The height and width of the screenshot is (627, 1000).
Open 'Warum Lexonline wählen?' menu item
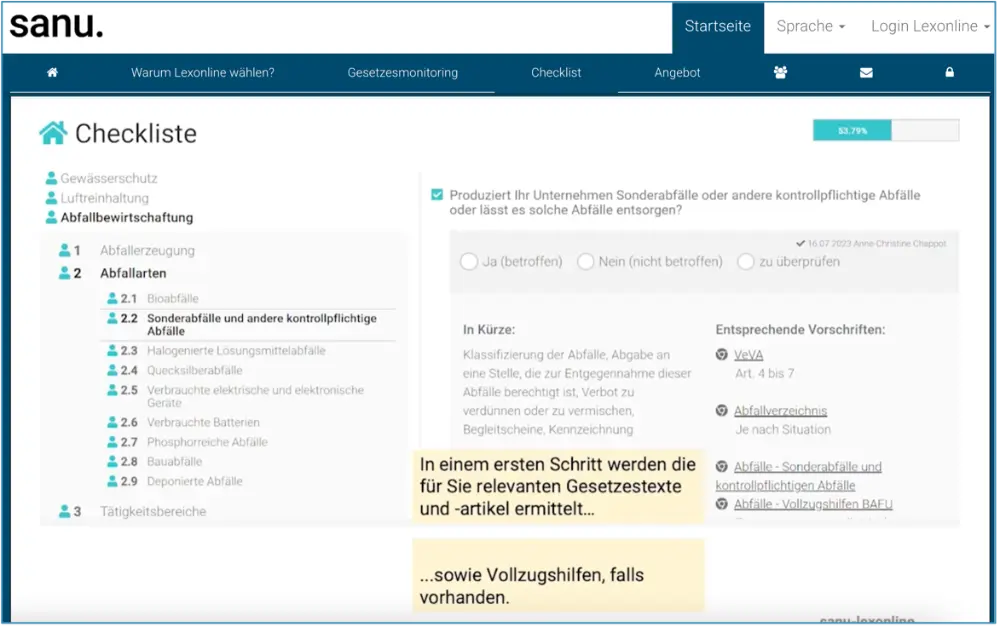point(203,73)
